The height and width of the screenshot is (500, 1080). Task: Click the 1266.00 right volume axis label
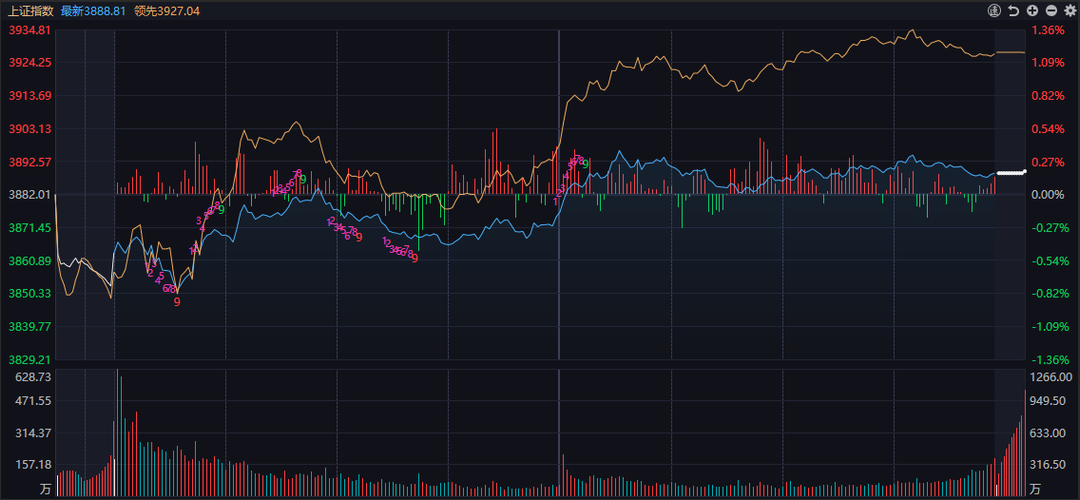tap(1051, 377)
